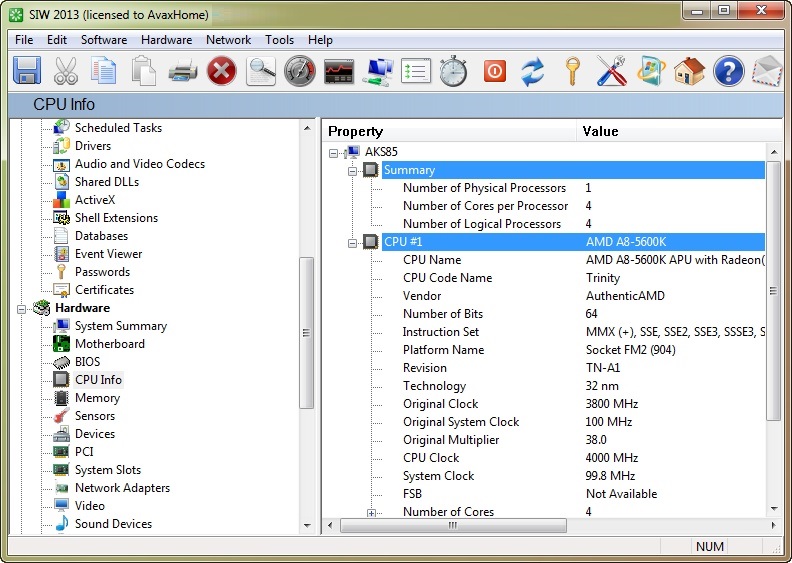Select System Slots in the tree
The height and width of the screenshot is (563, 792).
[x=108, y=470]
